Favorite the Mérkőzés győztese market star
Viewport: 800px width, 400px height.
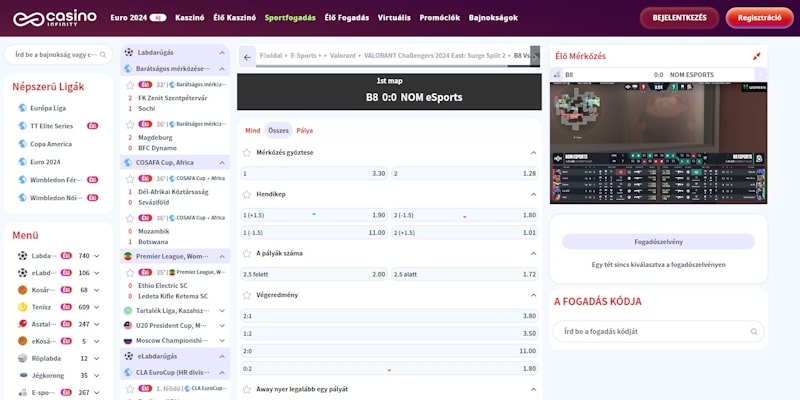[x=247, y=153]
